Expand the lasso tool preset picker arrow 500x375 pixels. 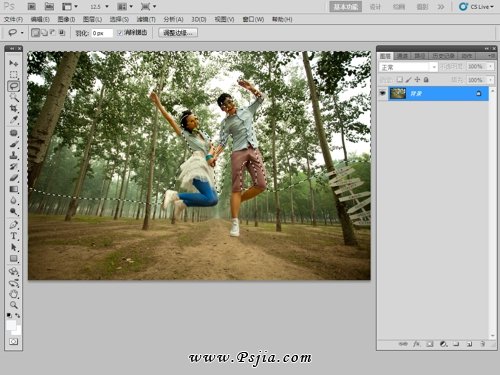pyautogui.click(x=22, y=33)
